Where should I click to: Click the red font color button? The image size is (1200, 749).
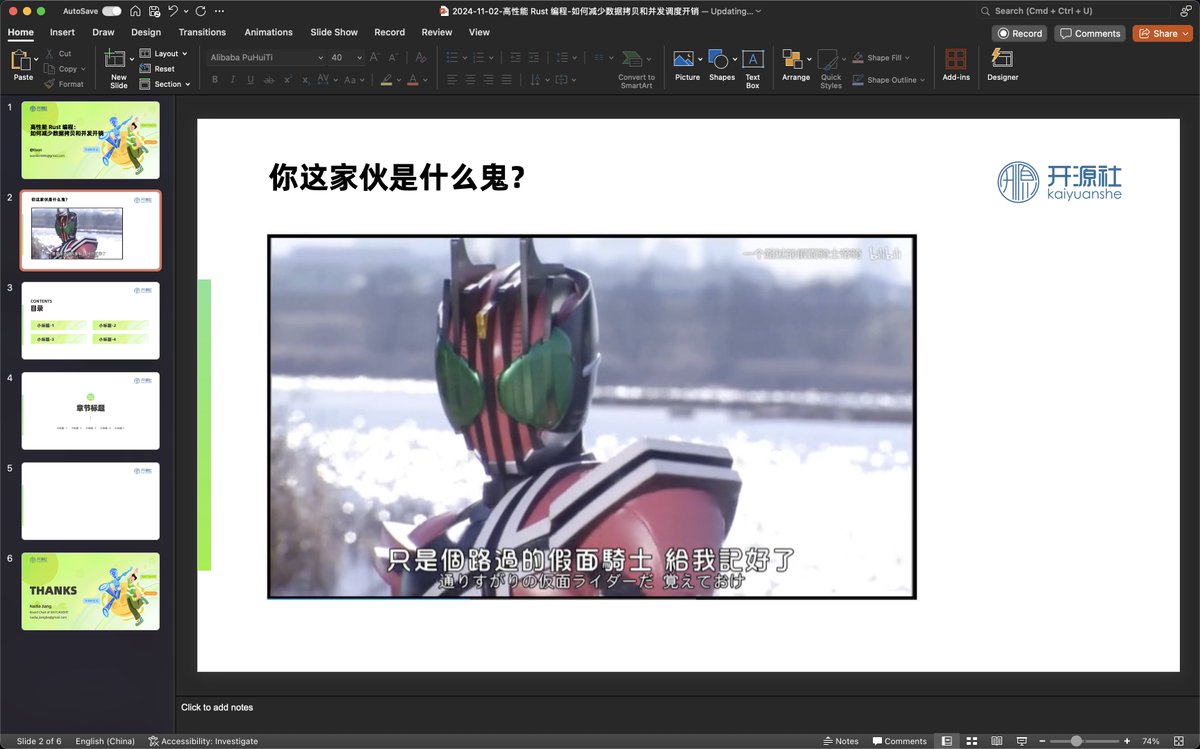tap(412, 80)
